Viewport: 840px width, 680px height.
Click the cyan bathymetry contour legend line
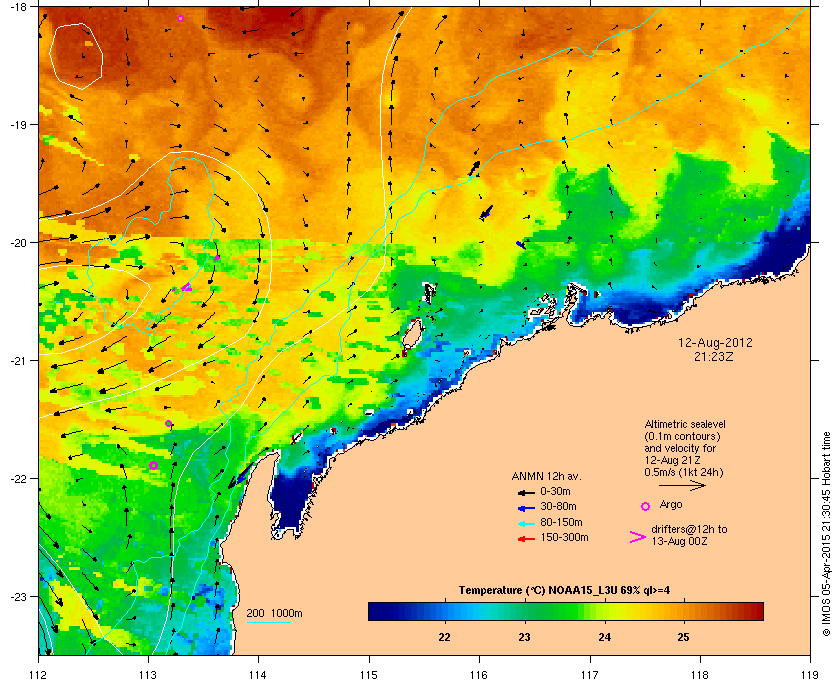coord(268,622)
